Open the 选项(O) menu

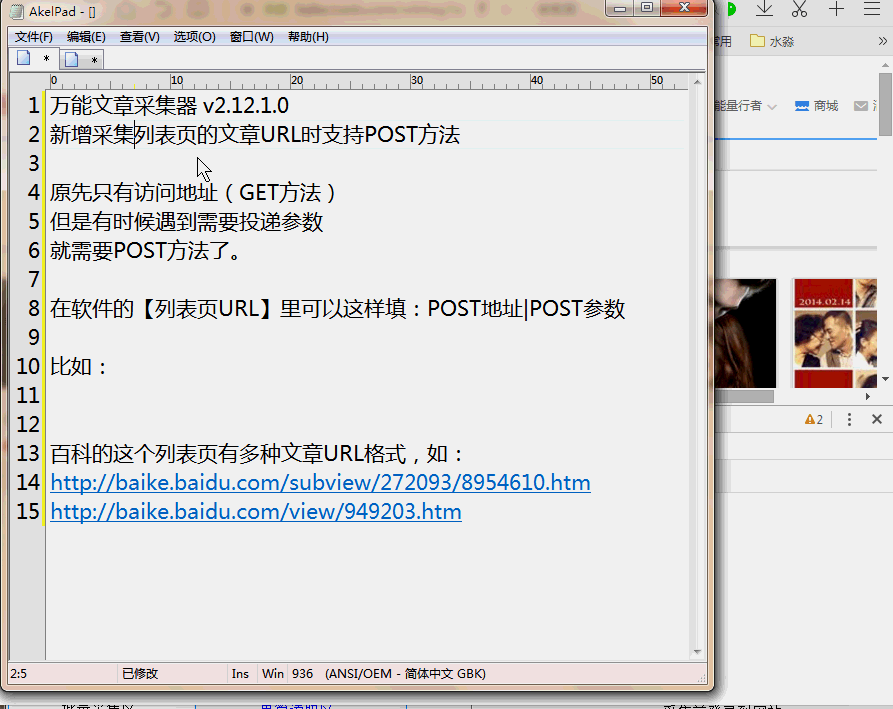point(194,37)
